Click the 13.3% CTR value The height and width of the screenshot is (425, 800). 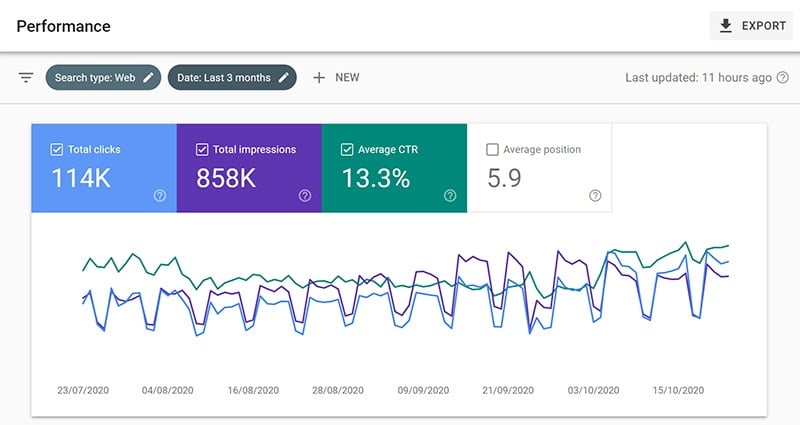(x=376, y=178)
